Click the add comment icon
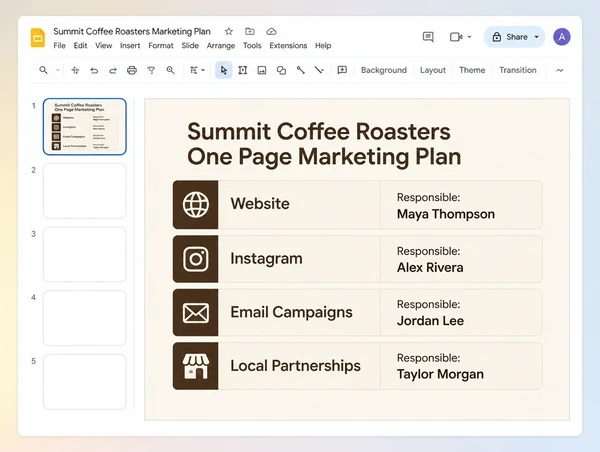The width and height of the screenshot is (600, 452). click(x=342, y=70)
